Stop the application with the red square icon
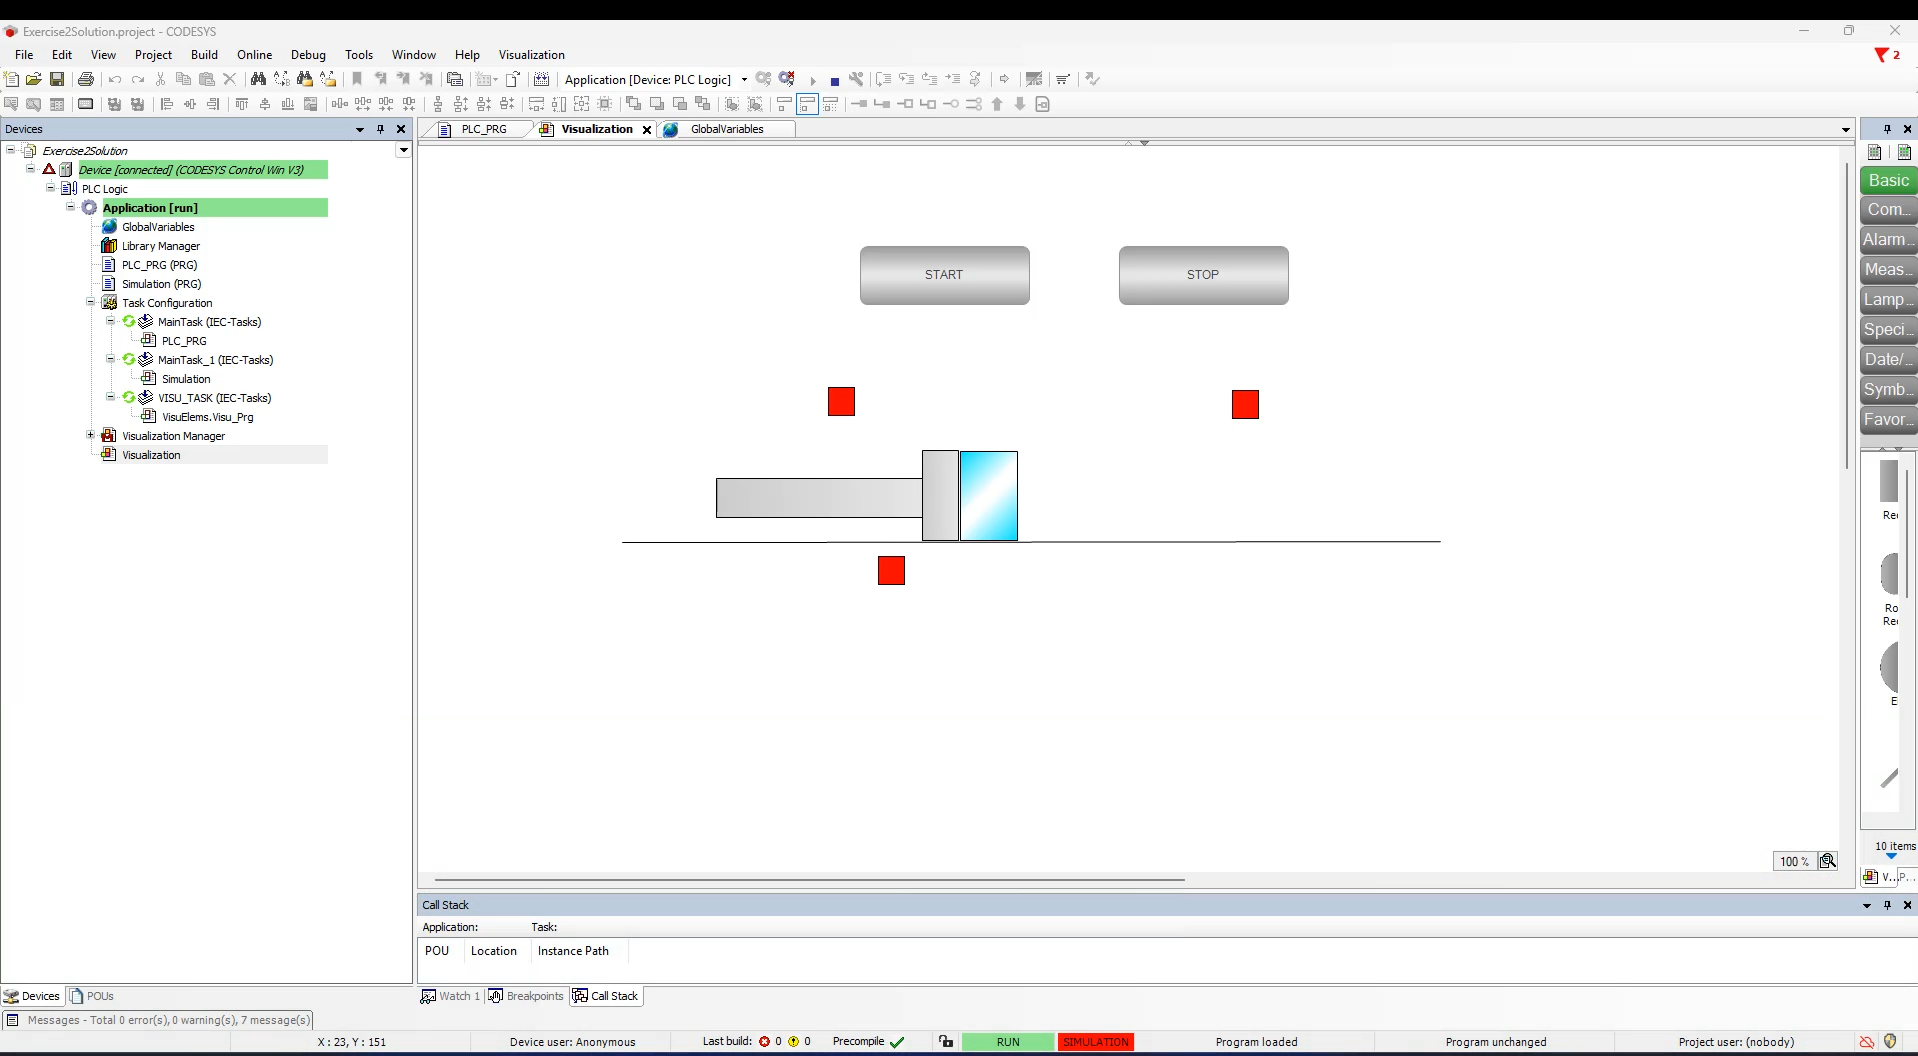 point(835,79)
